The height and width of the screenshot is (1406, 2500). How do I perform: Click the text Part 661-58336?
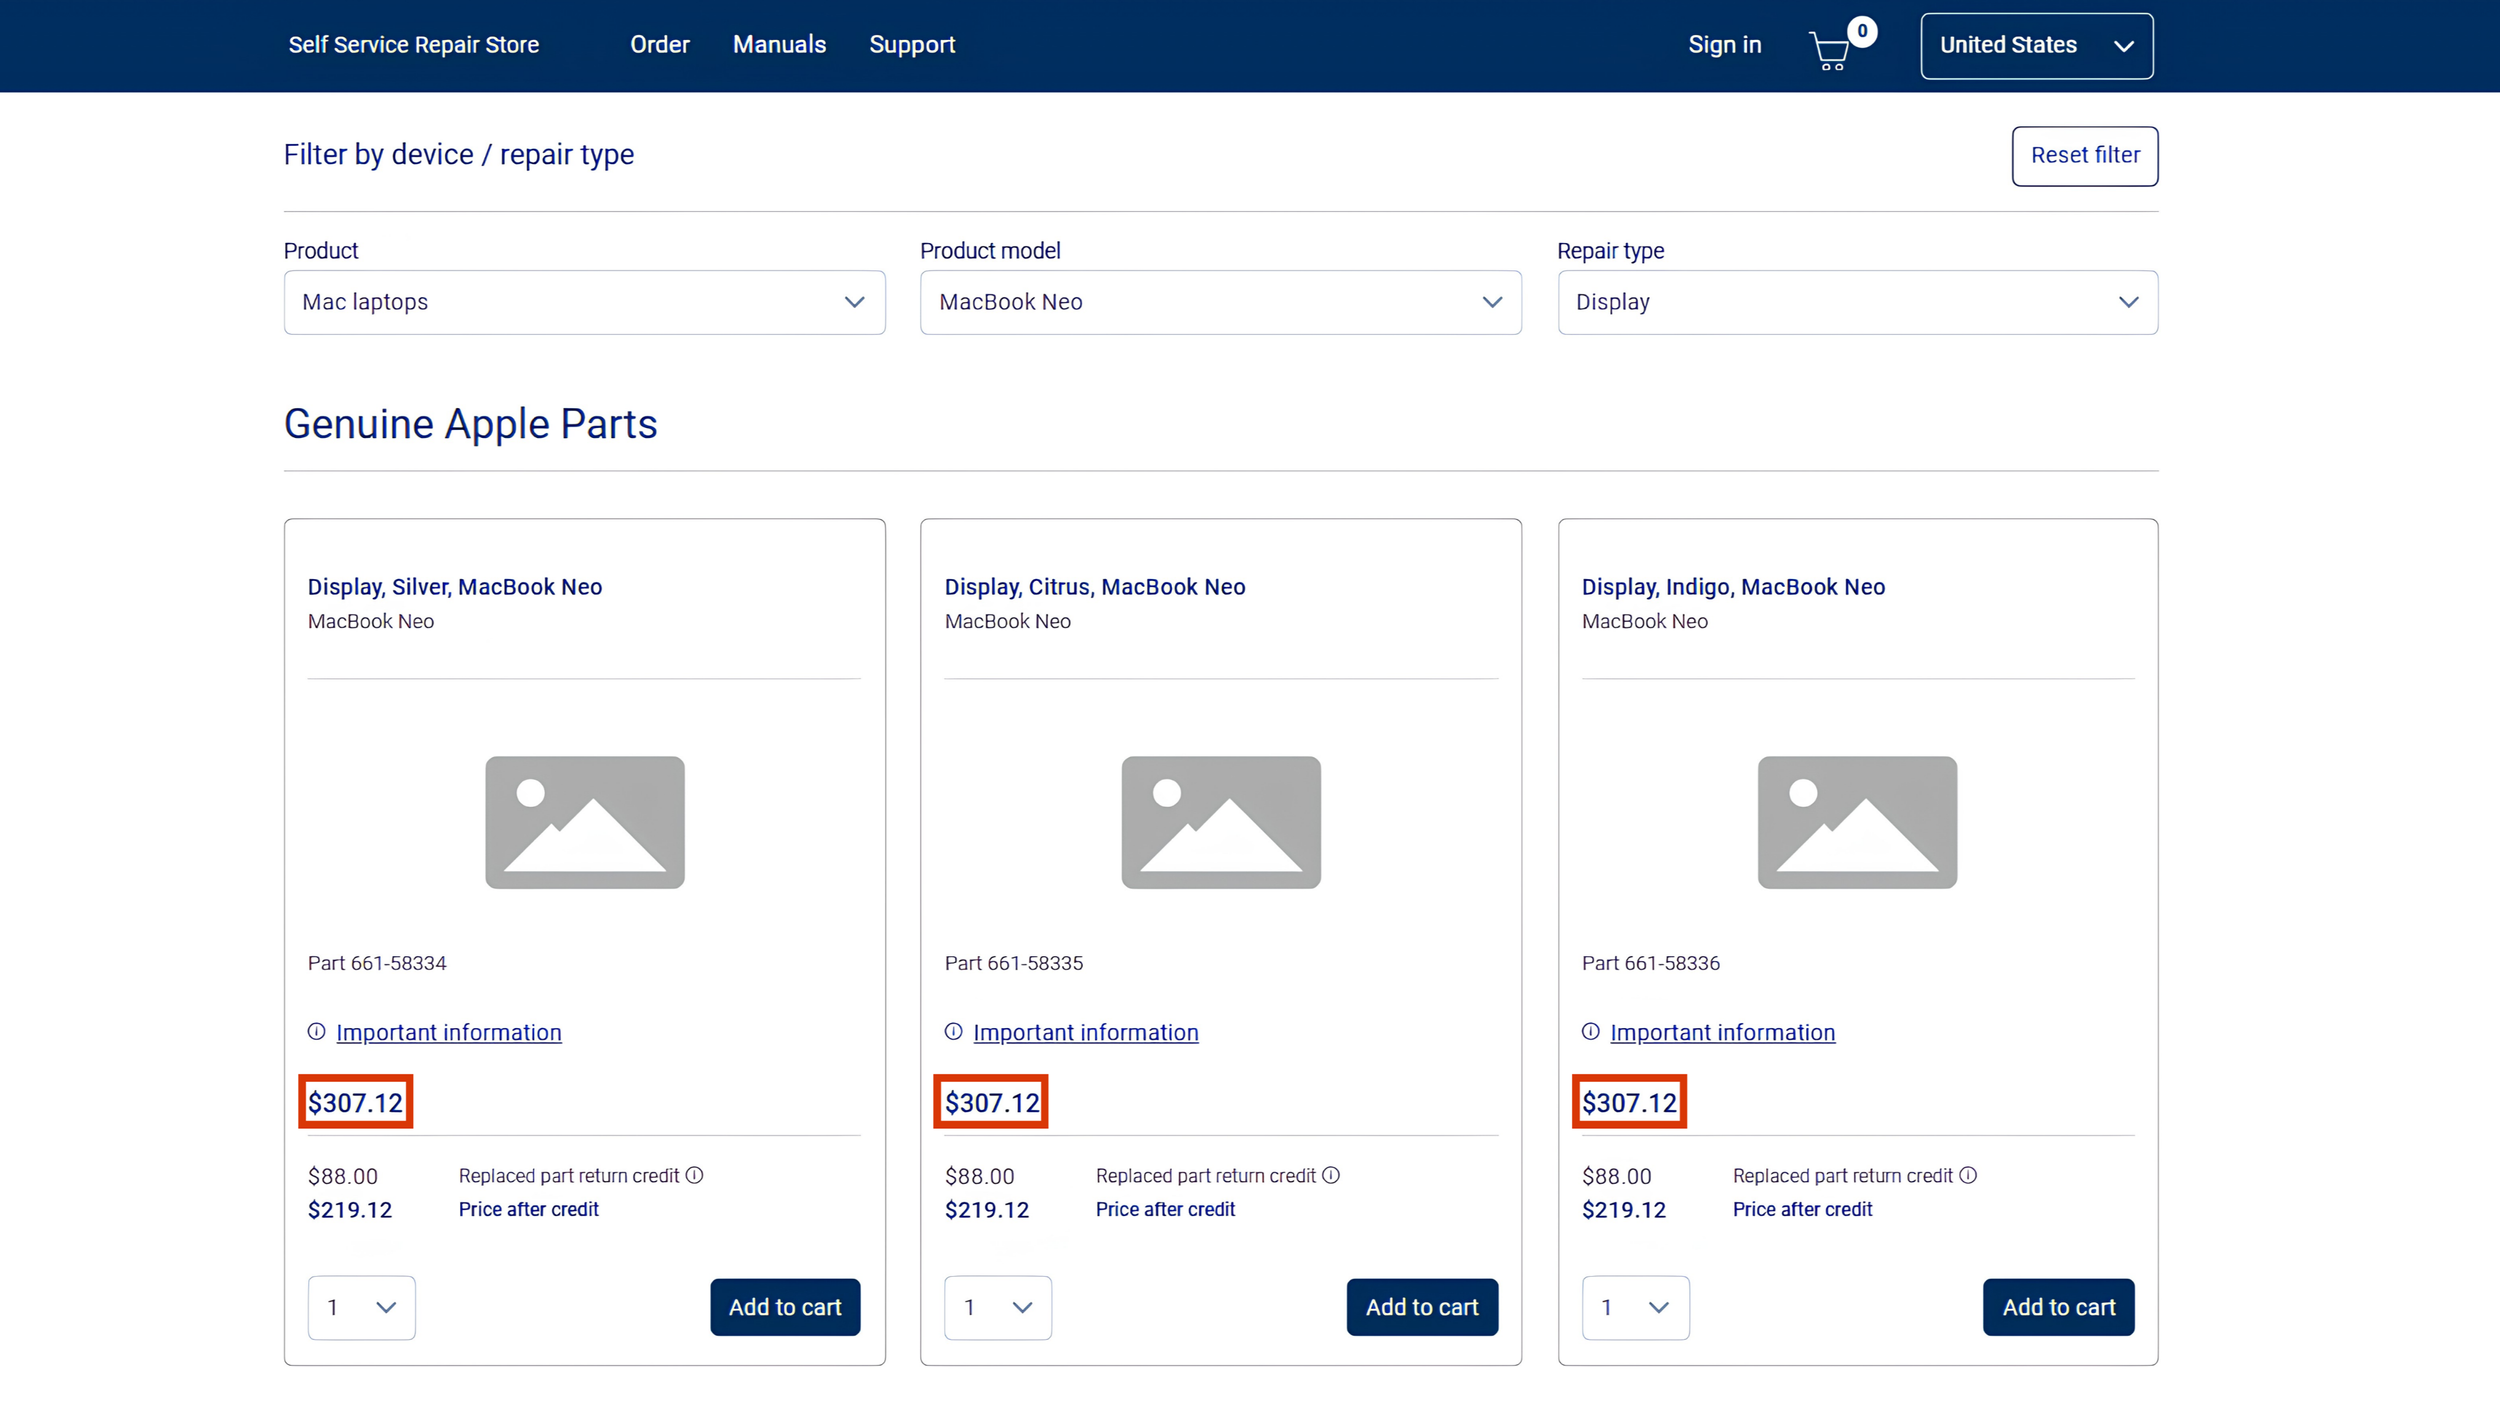click(1651, 963)
